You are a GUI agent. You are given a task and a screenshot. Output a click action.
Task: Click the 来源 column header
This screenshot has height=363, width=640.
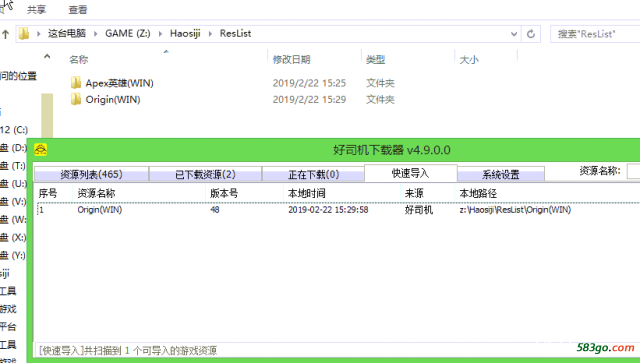tap(414, 193)
